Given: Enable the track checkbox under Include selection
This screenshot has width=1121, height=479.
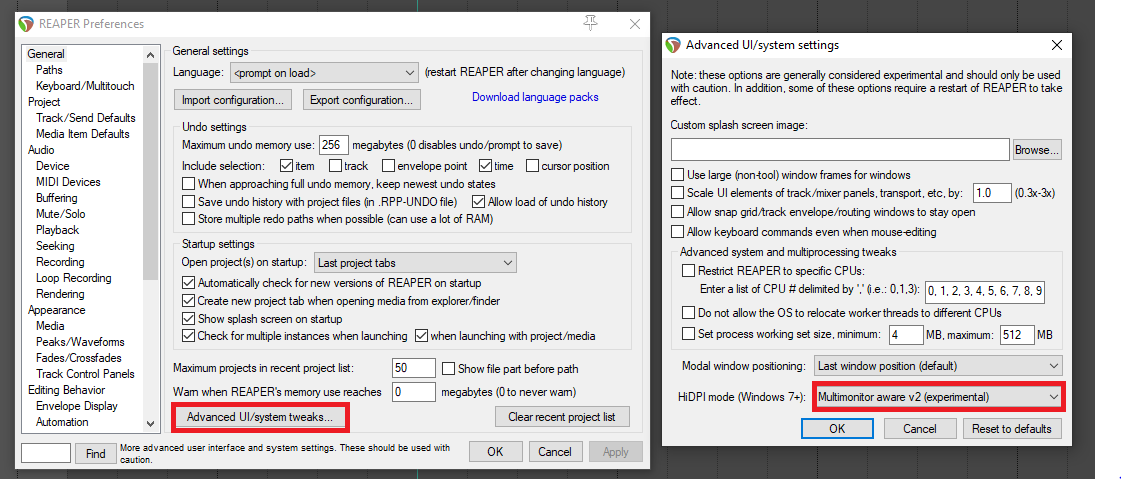Looking at the screenshot, I should pos(335,166).
